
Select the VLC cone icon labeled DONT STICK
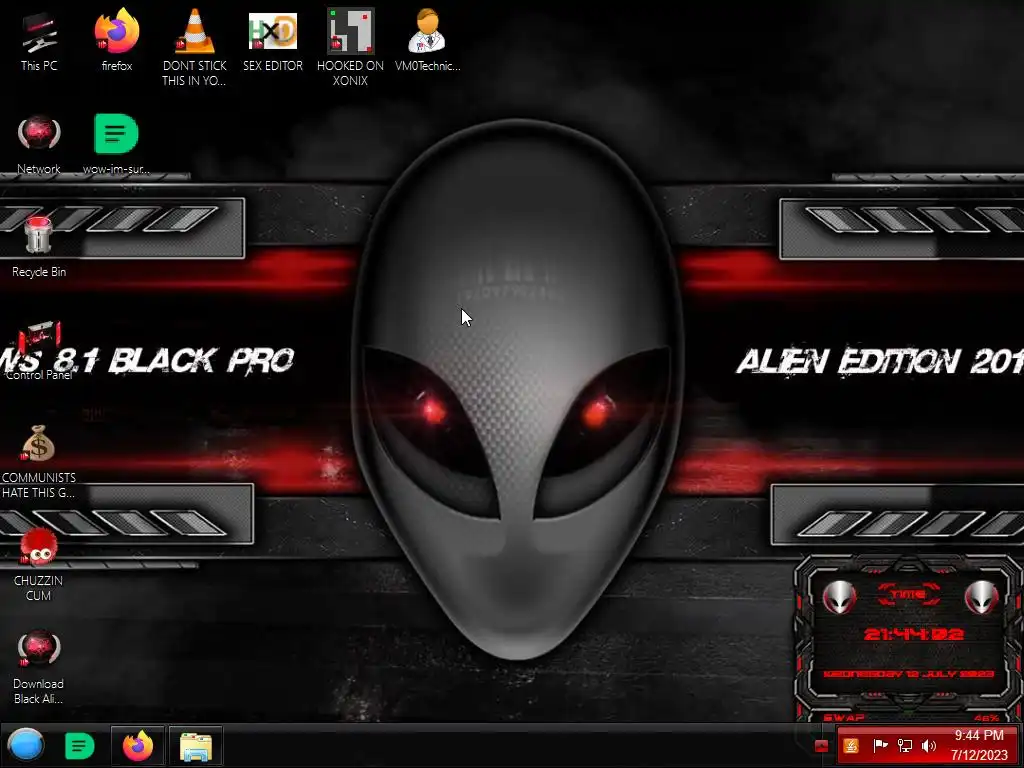pyautogui.click(x=195, y=47)
